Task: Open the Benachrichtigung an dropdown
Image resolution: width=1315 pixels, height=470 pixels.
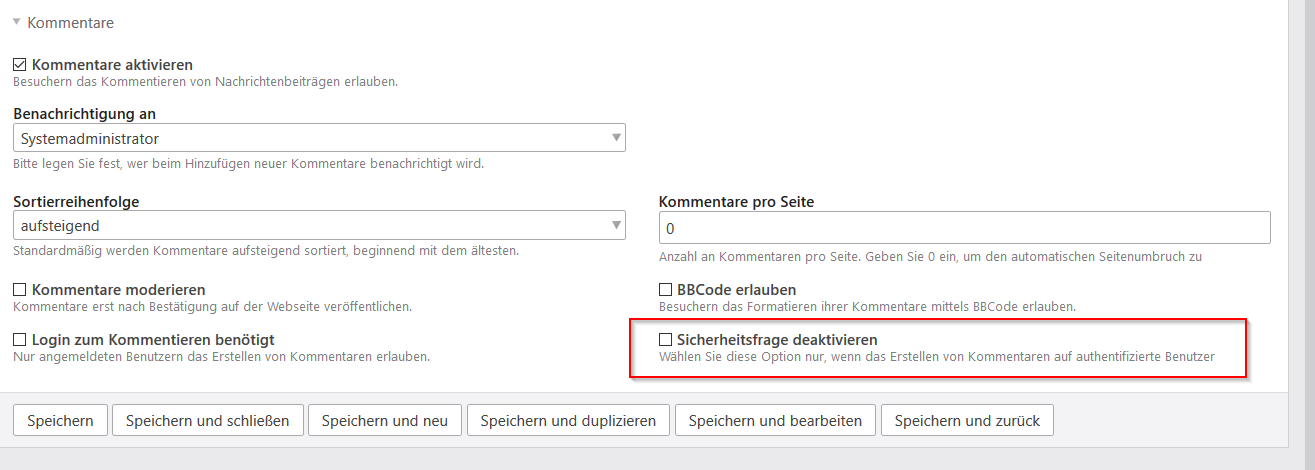Action: pyautogui.click(x=319, y=138)
